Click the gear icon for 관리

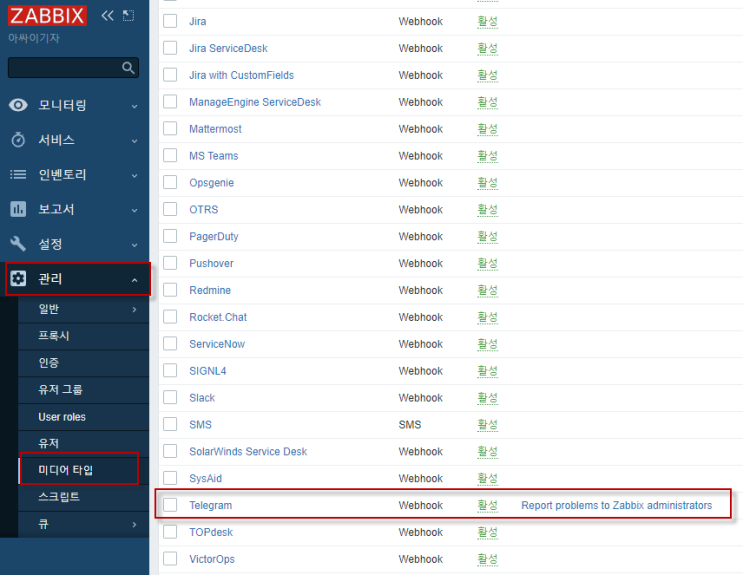(x=18, y=279)
